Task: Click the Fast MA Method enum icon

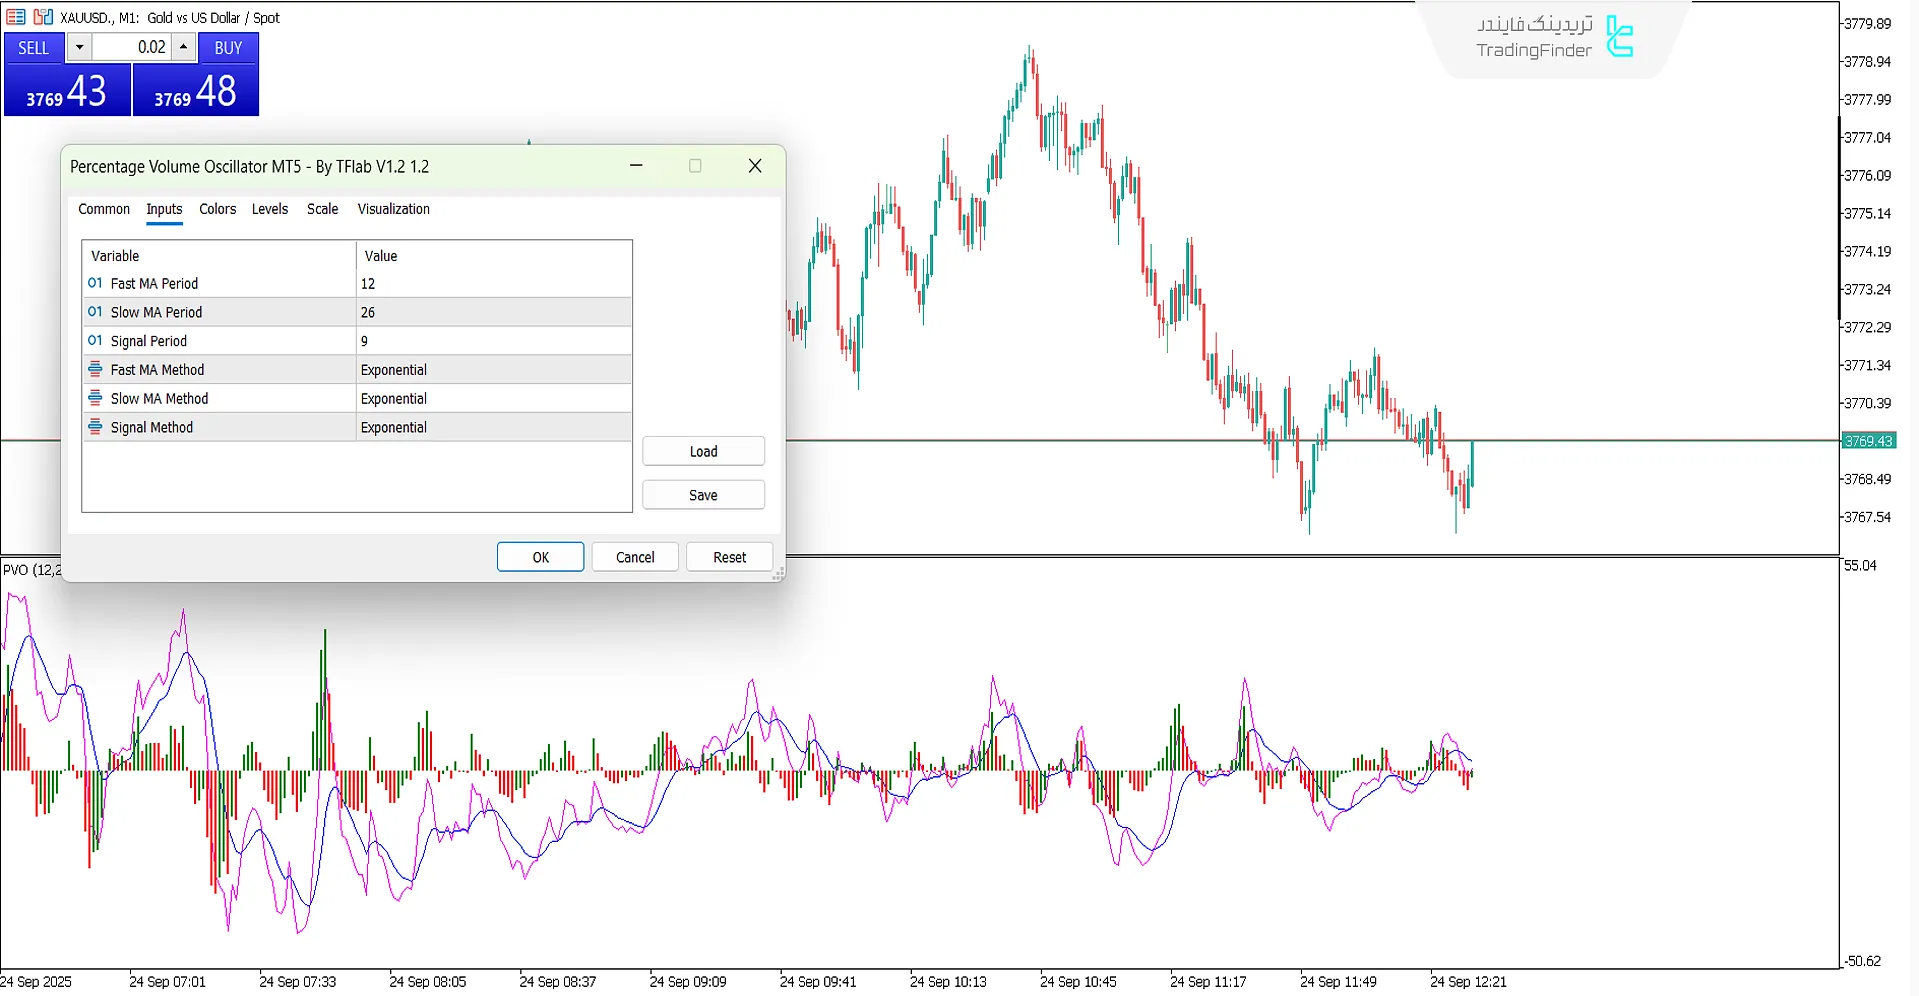Action: [95, 370]
